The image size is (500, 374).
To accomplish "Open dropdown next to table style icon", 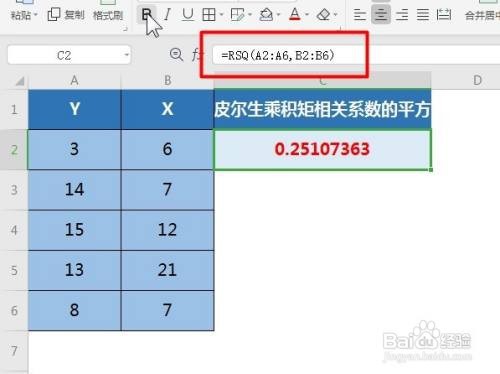I will (x=250, y=15).
